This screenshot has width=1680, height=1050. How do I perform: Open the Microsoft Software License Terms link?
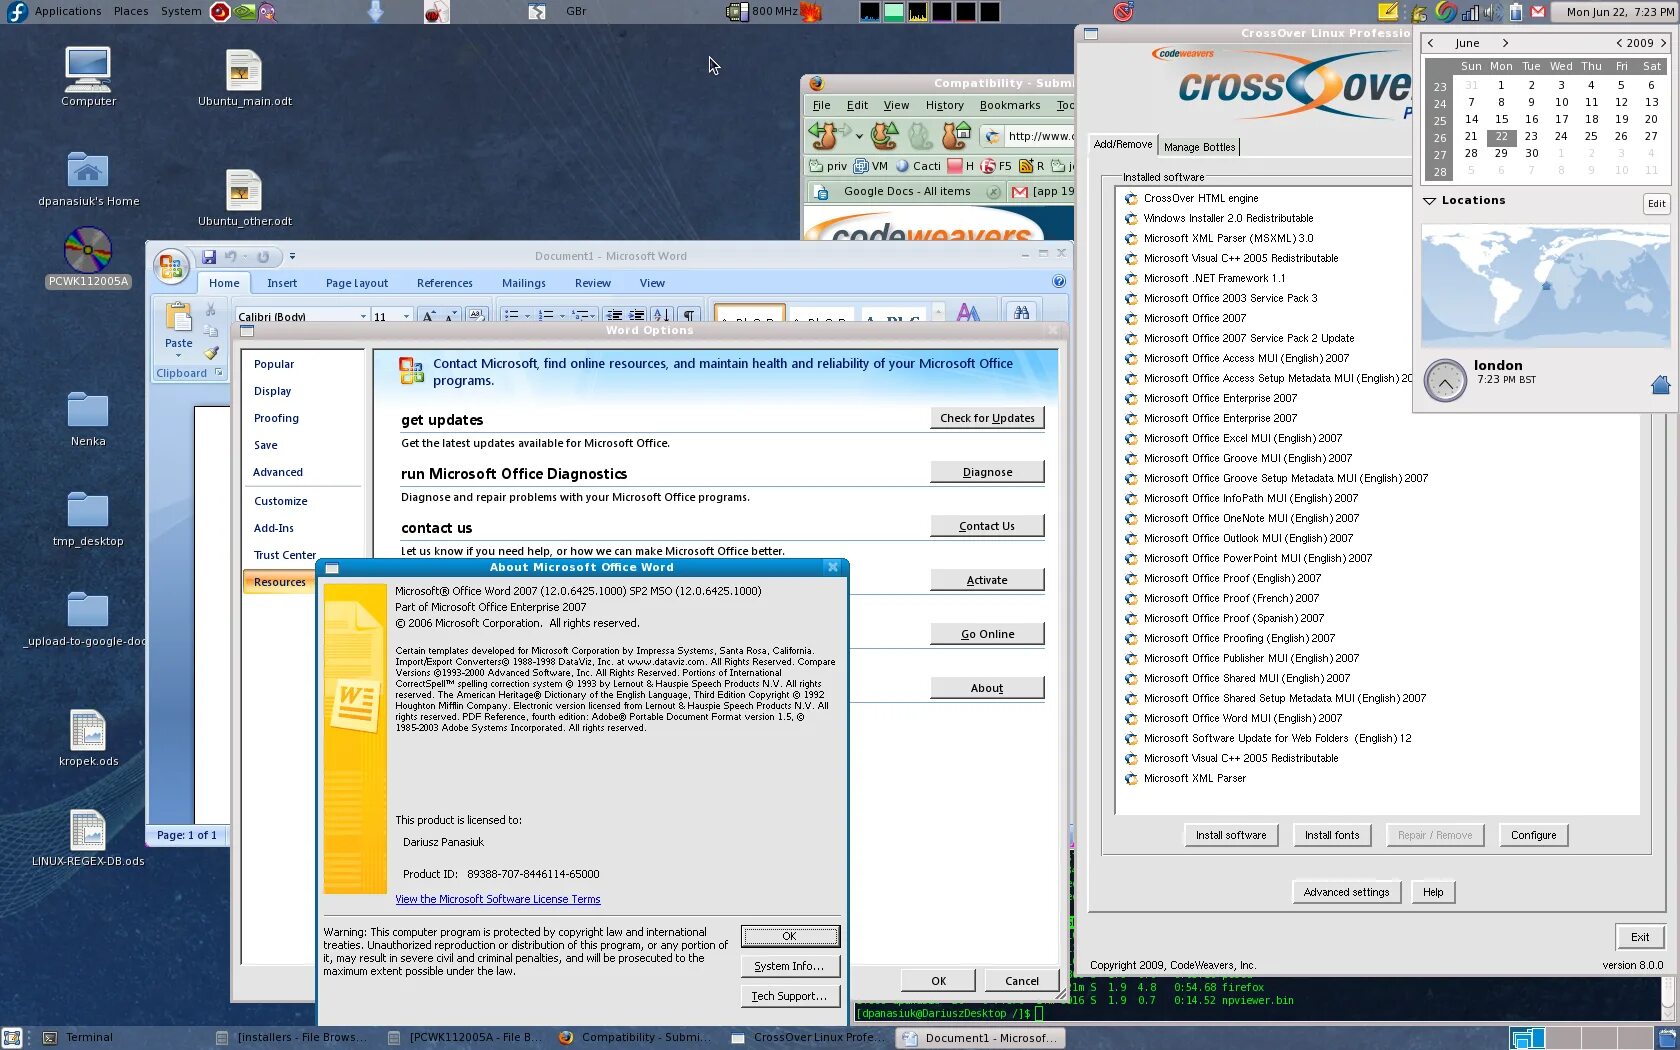(x=498, y=899)
